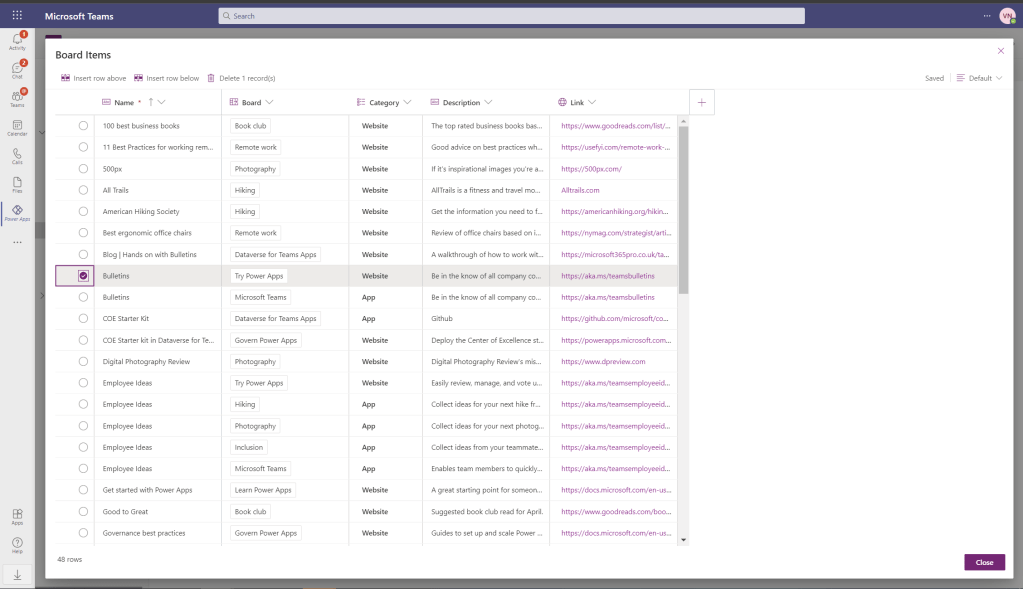Image resolution: width=1023 pixels, height=589 pixels.
Task: Choose Insert row above
Action: 94,78
